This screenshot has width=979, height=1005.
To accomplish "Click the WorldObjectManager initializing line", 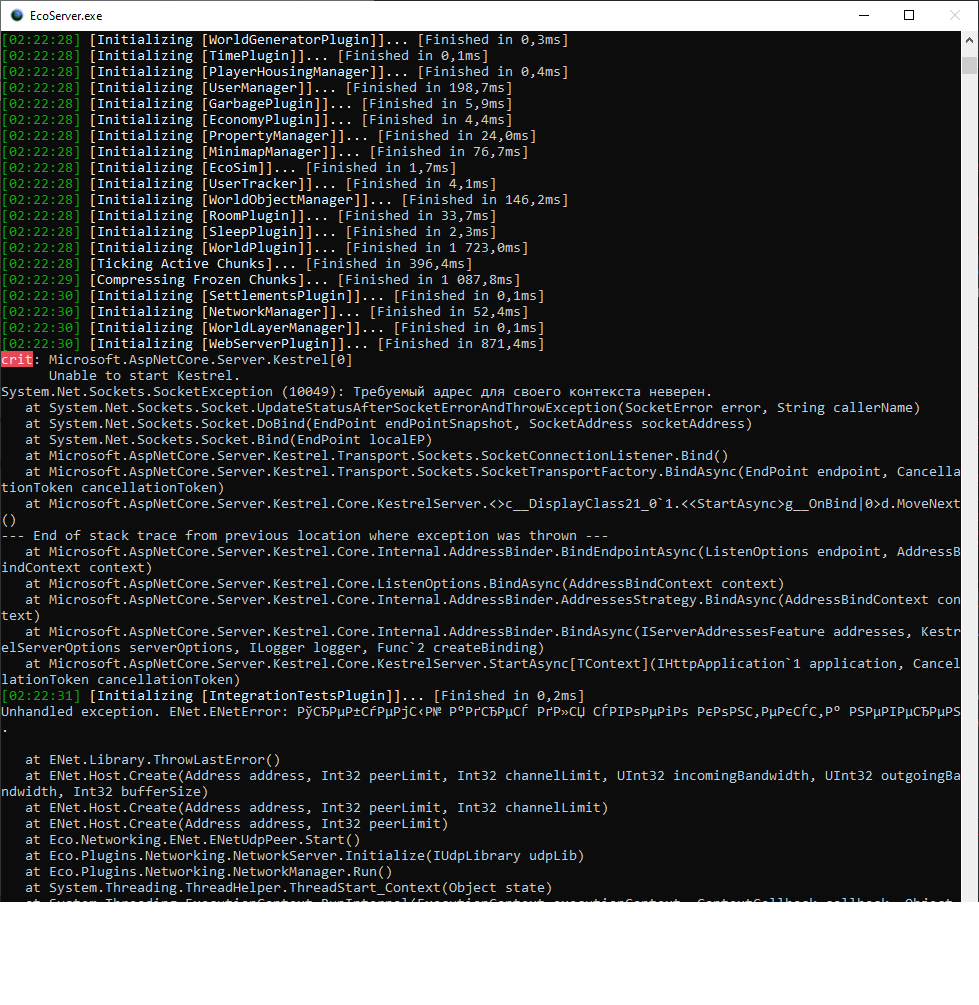I will click(285, 200).
